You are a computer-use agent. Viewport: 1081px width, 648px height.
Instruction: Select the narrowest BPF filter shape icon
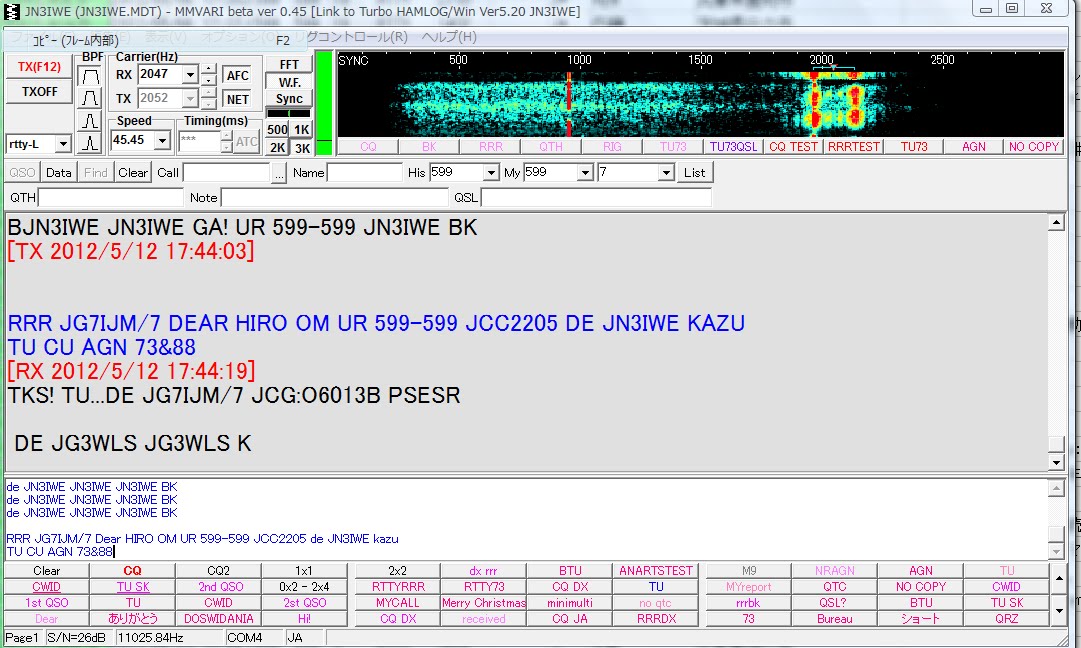pos(90,143)
